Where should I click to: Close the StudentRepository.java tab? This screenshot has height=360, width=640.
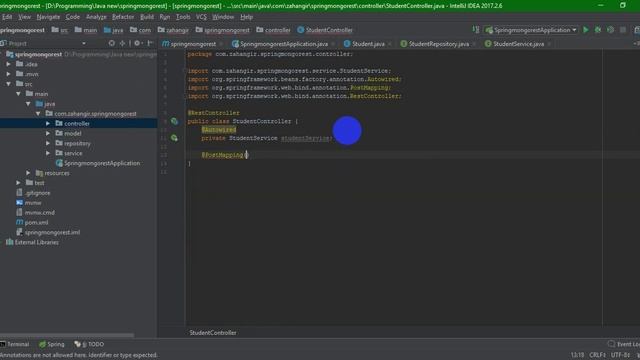click(474, 44)
